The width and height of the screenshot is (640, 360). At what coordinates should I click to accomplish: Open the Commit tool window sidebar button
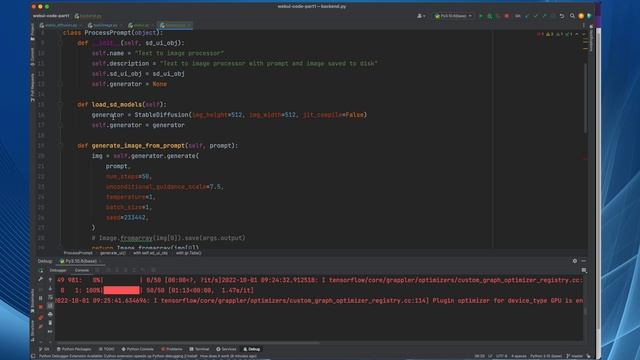pos(33,57)
